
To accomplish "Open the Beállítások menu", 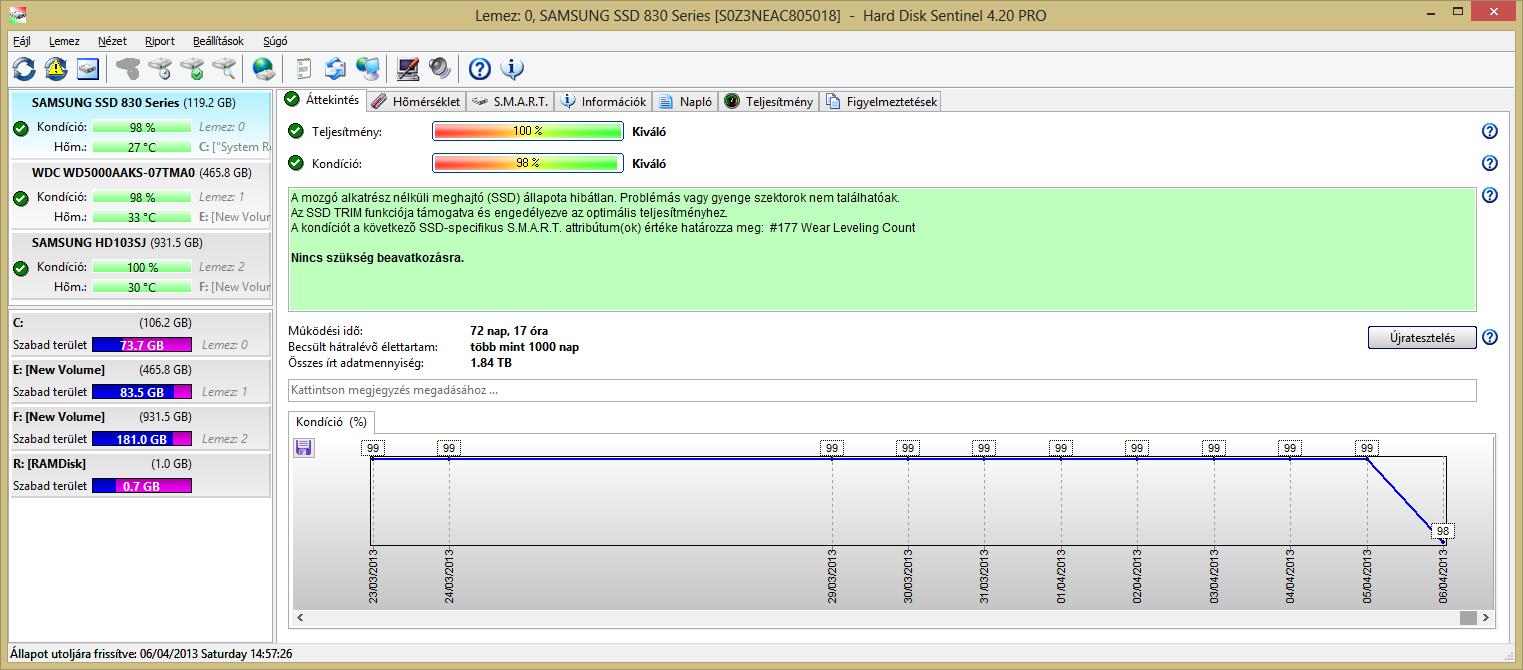I will pos(218,41).
